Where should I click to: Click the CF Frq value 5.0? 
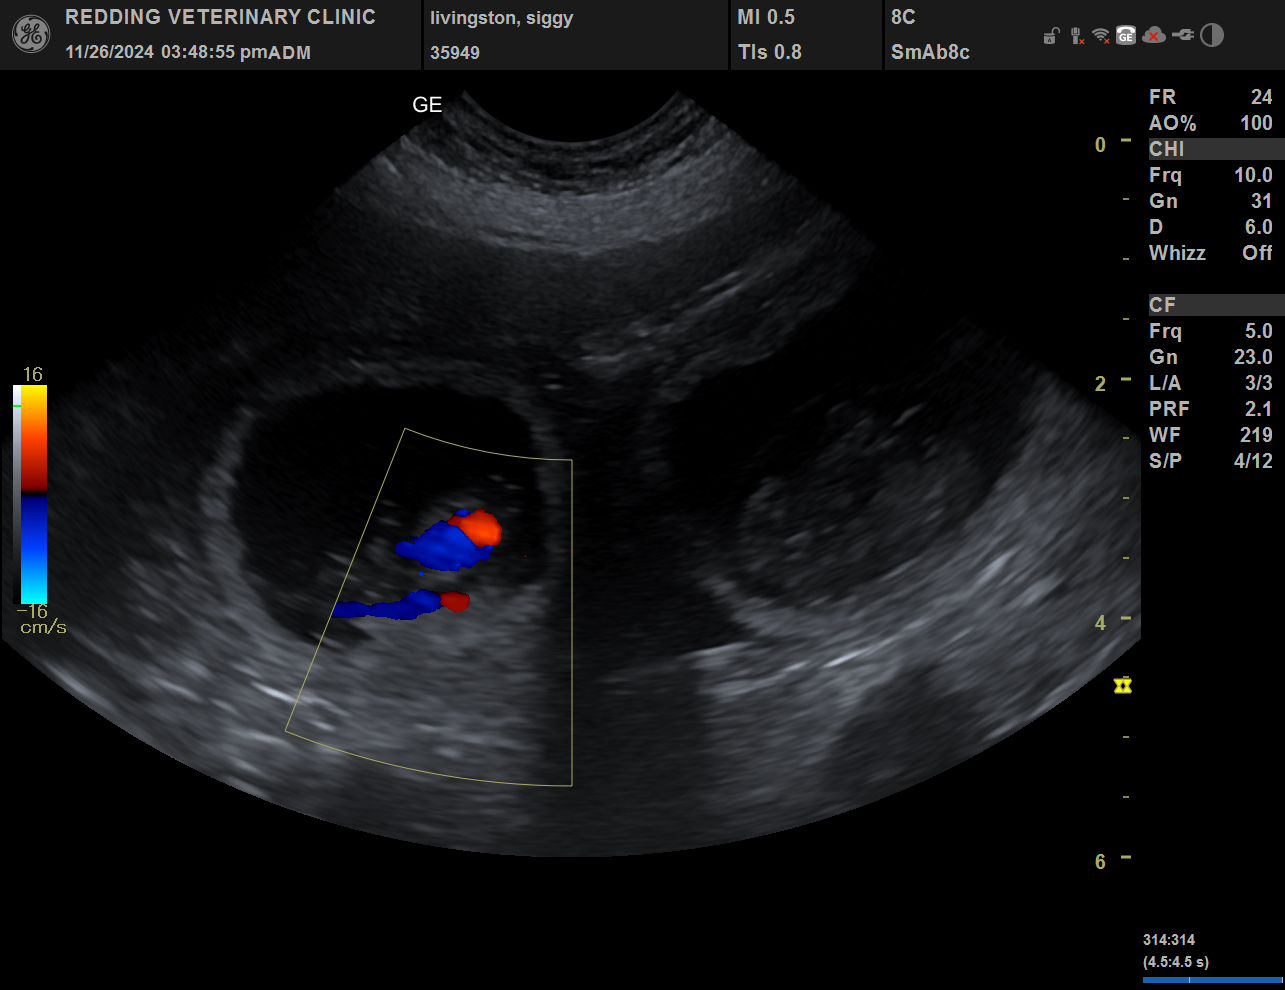1258,331
